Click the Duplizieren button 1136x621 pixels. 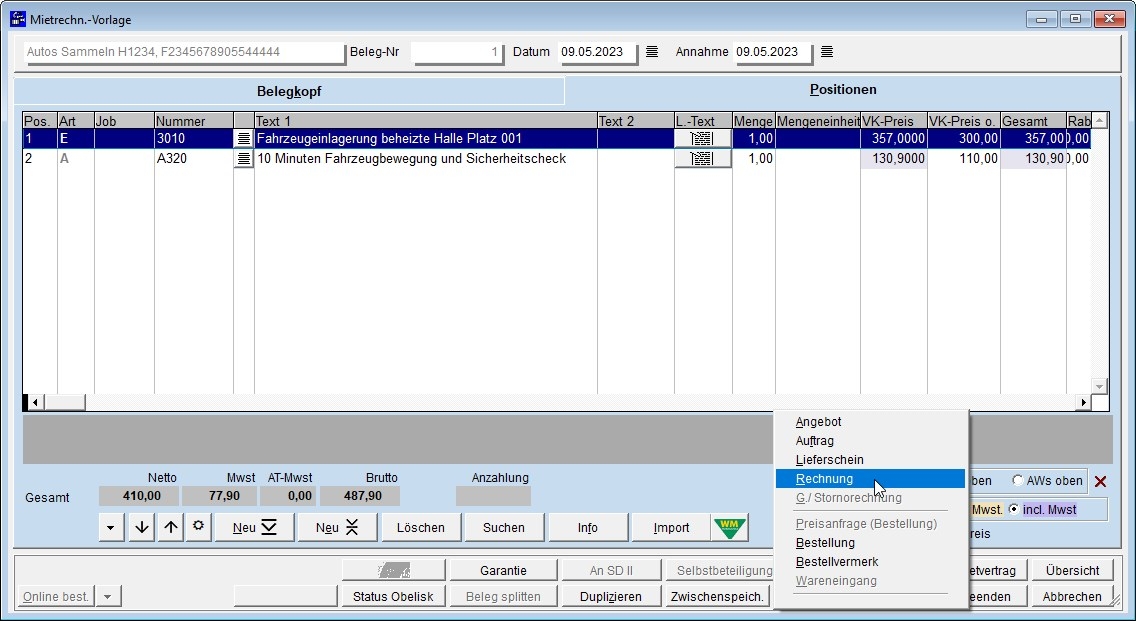(611, 596)
